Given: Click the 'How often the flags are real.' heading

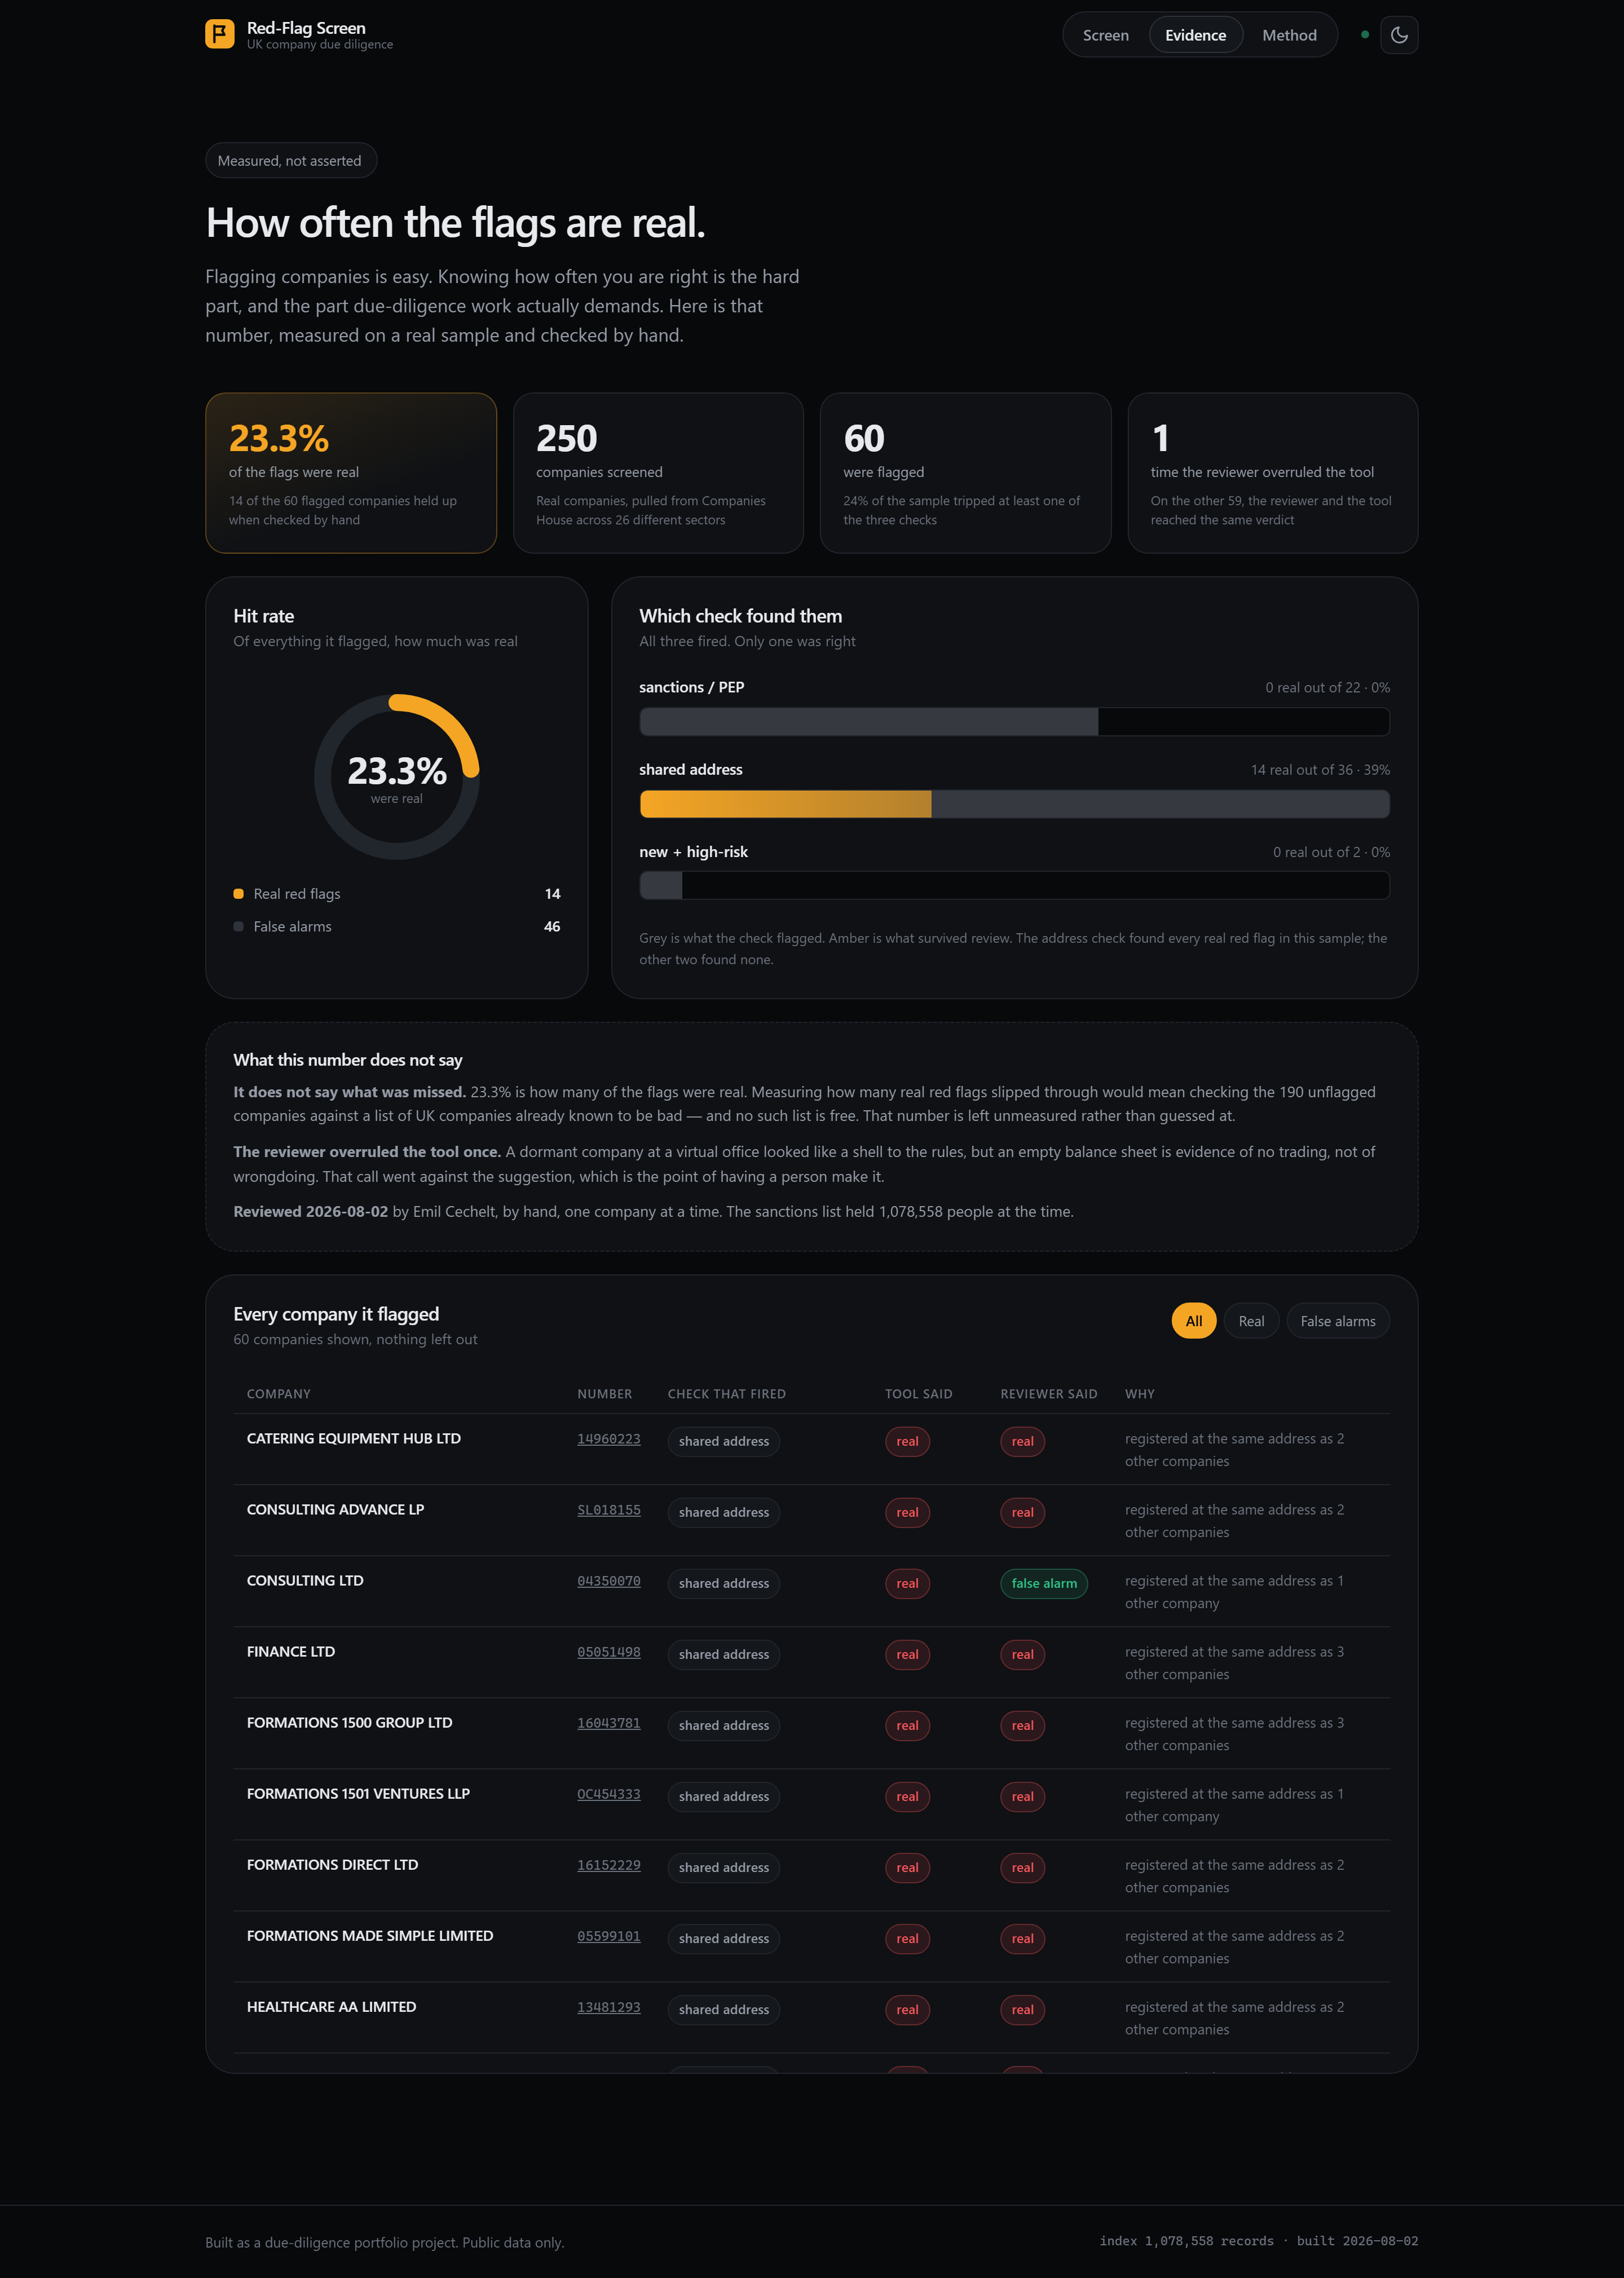Looking at the screenshot, I should [x=455, y=223].
